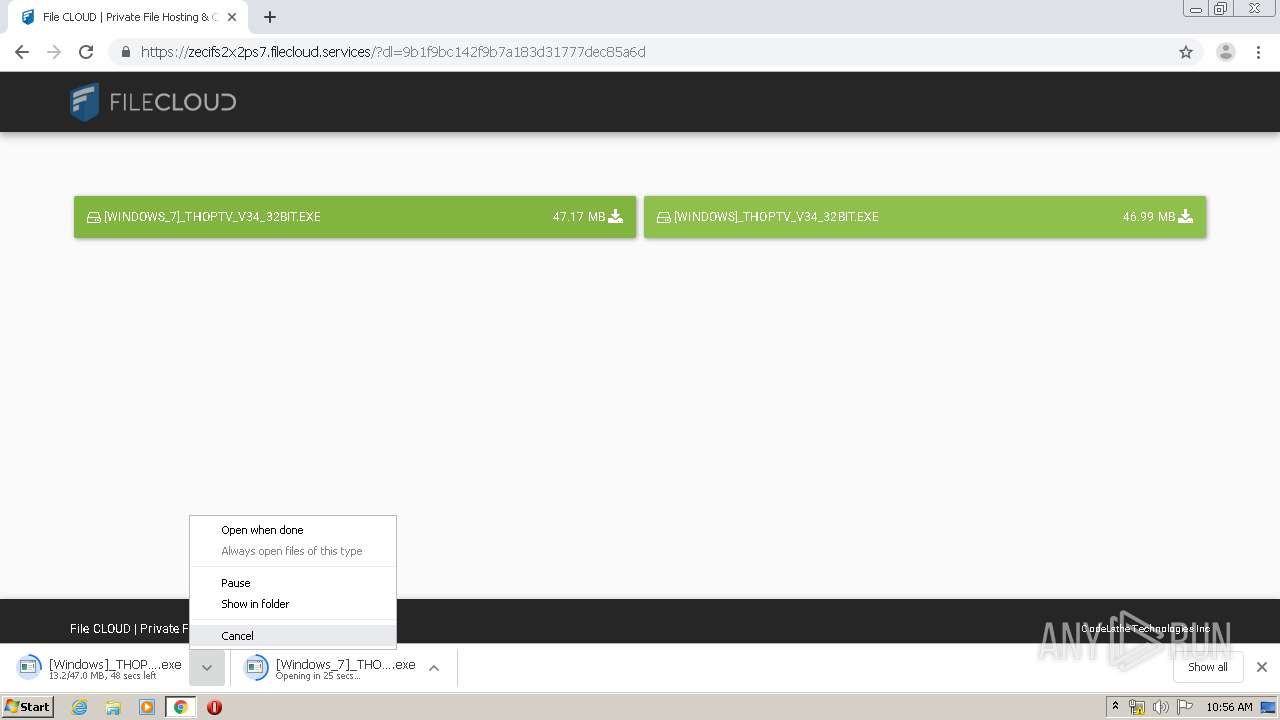Open a new browser tab

pos(270,17)
